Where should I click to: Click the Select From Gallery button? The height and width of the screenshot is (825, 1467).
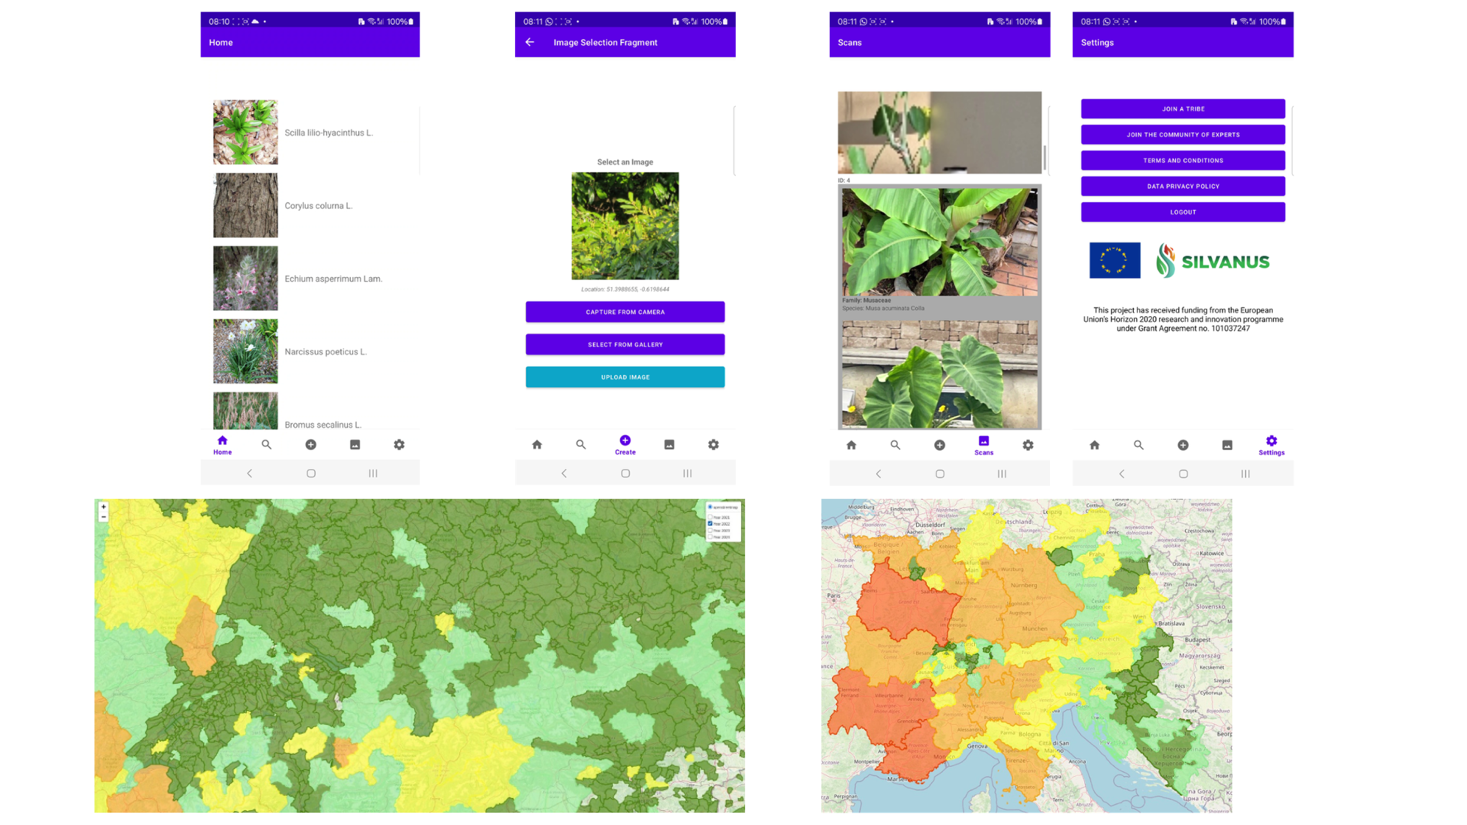(625, 344)
